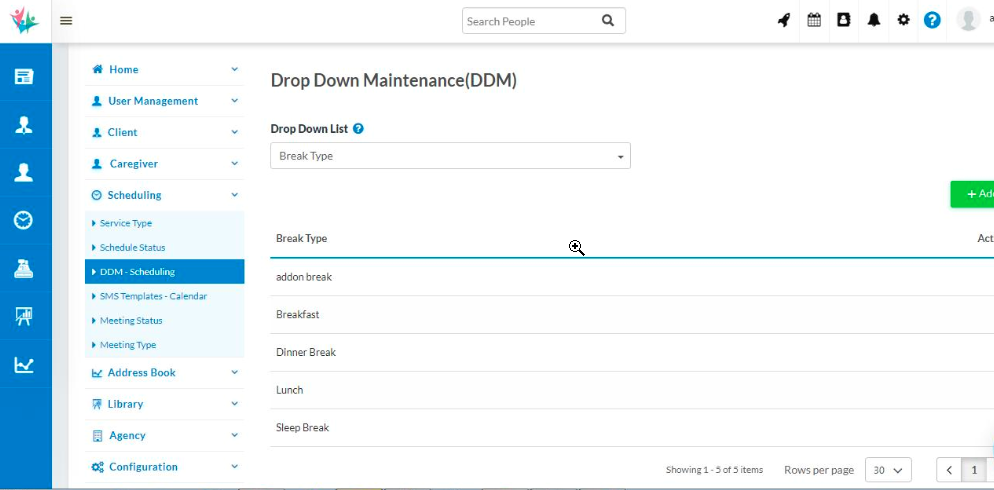Open the notifications bell

[874, 20]
